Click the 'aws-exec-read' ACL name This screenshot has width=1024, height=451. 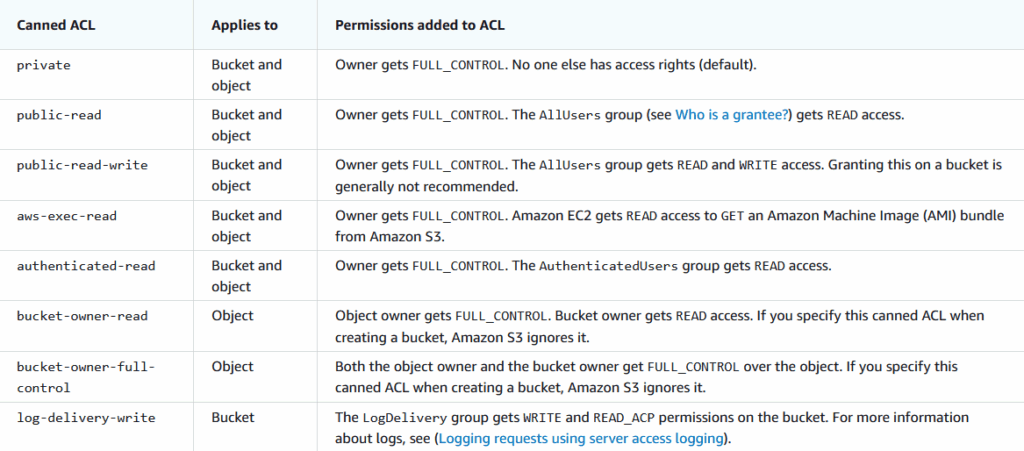pos(67,215)
